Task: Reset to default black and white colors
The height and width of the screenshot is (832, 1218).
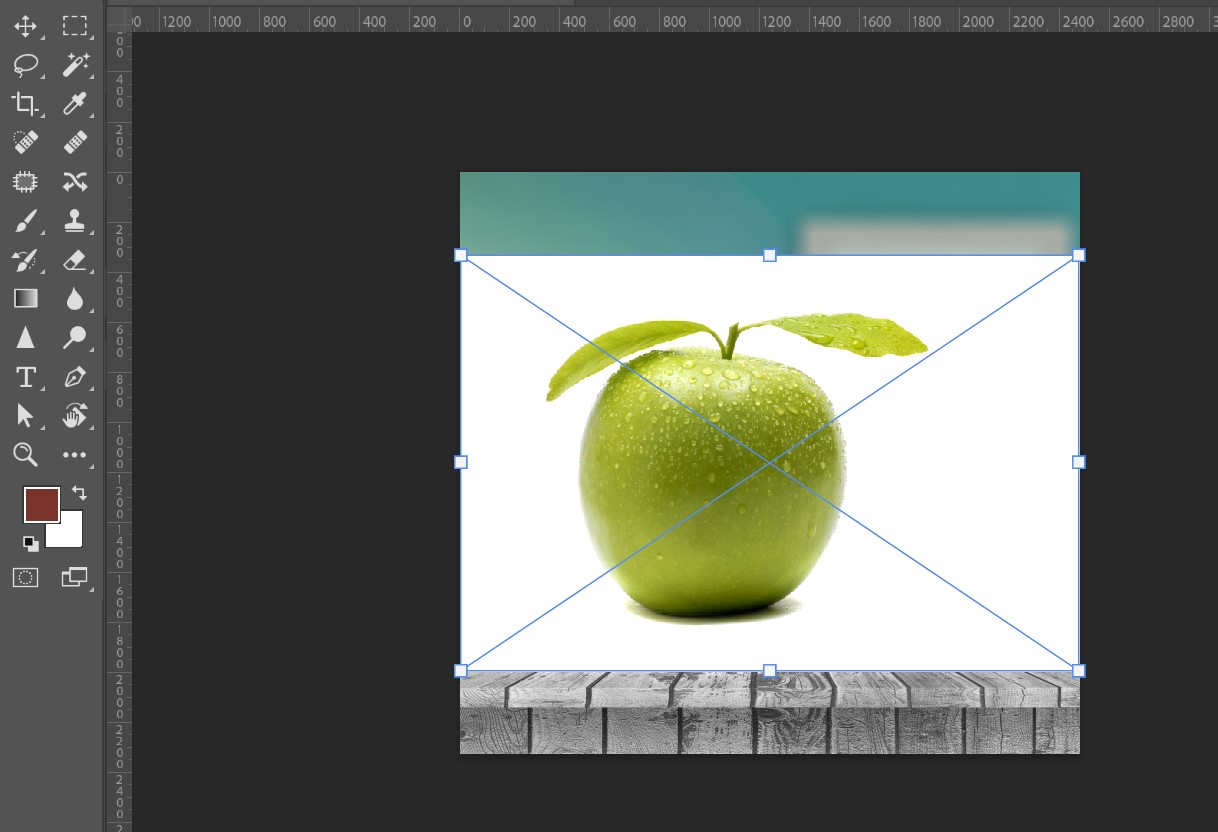Action: tap(31, 543)
